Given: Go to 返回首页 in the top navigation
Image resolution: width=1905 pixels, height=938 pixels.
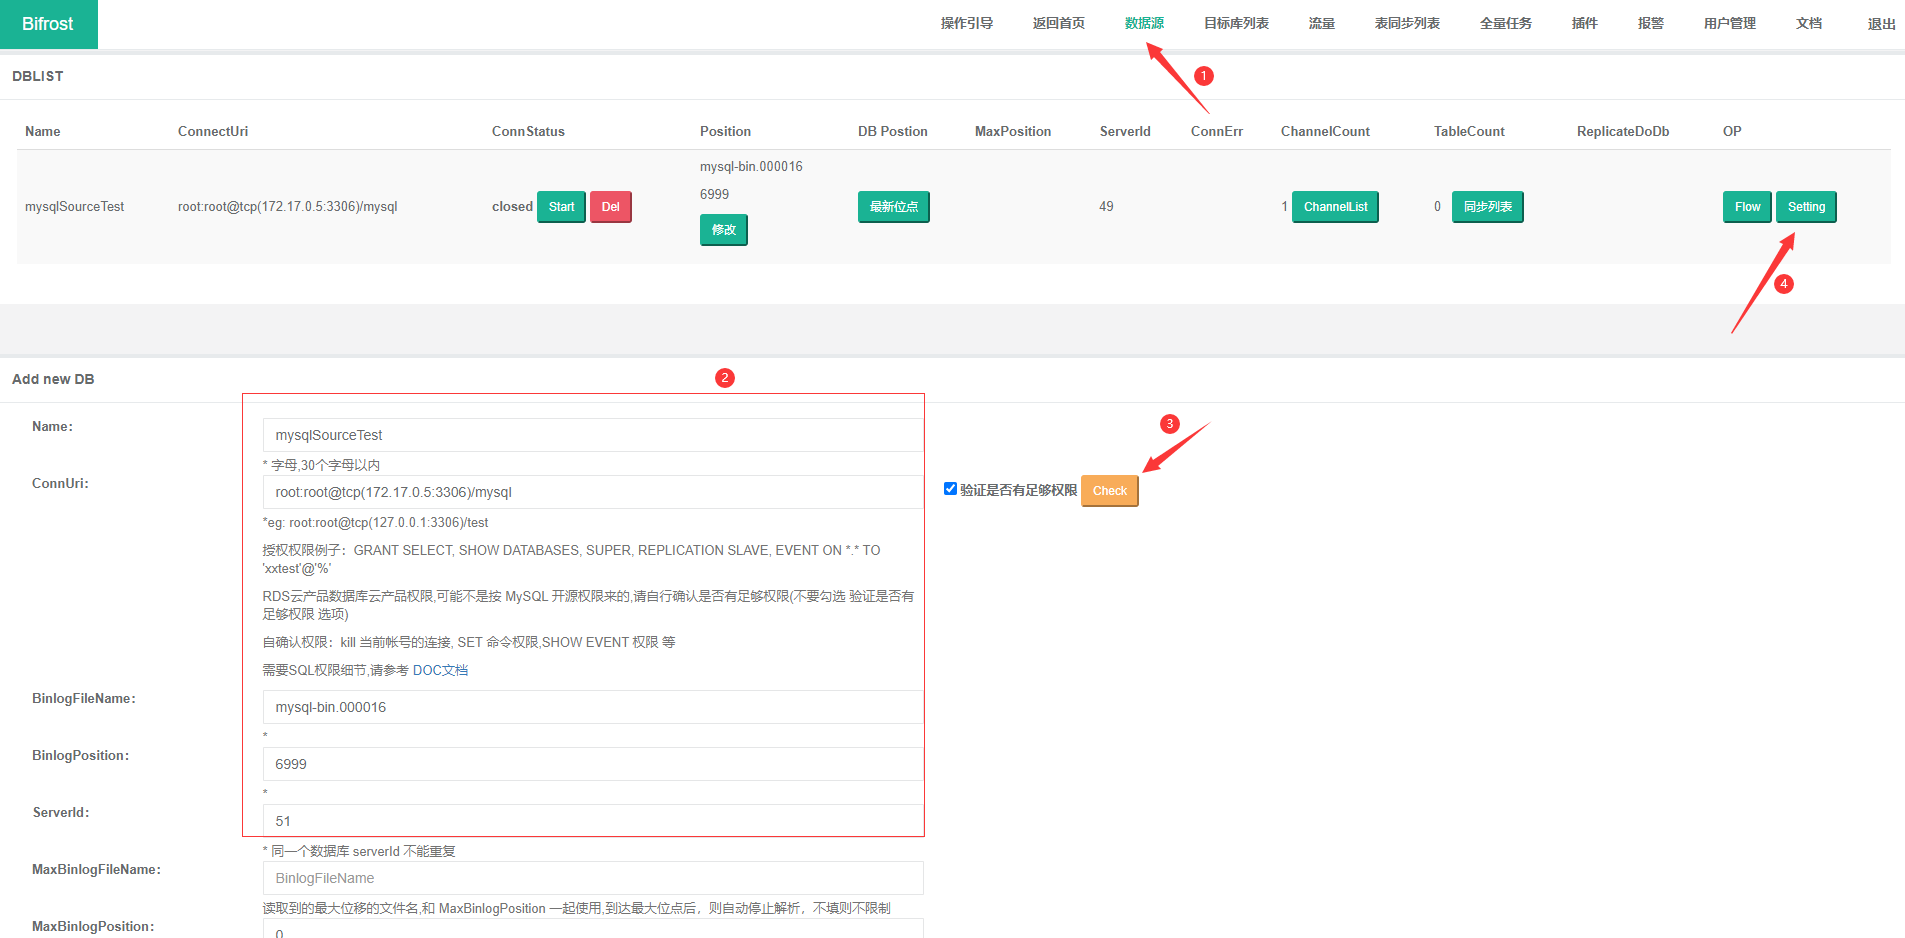Looking at the screenshot, I should tap(1058, 23).
